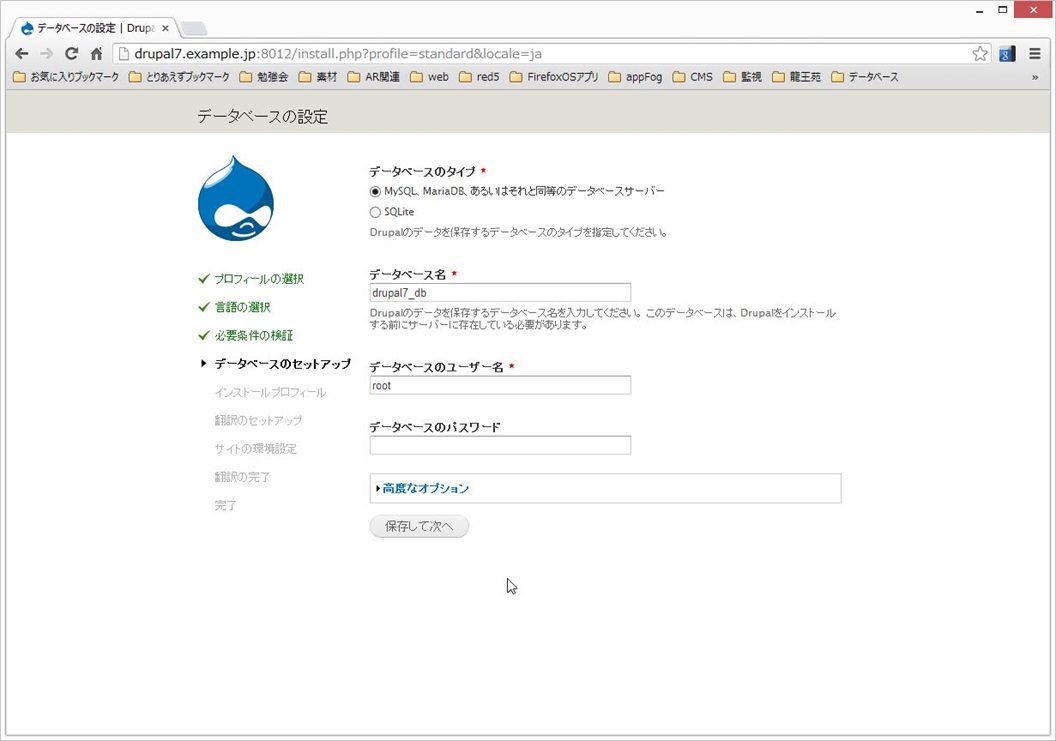This screenshot has height=741, width=1056.
Task: Expand 高度なオプション section
Action: pyautogui.click(x=425, y=488)
